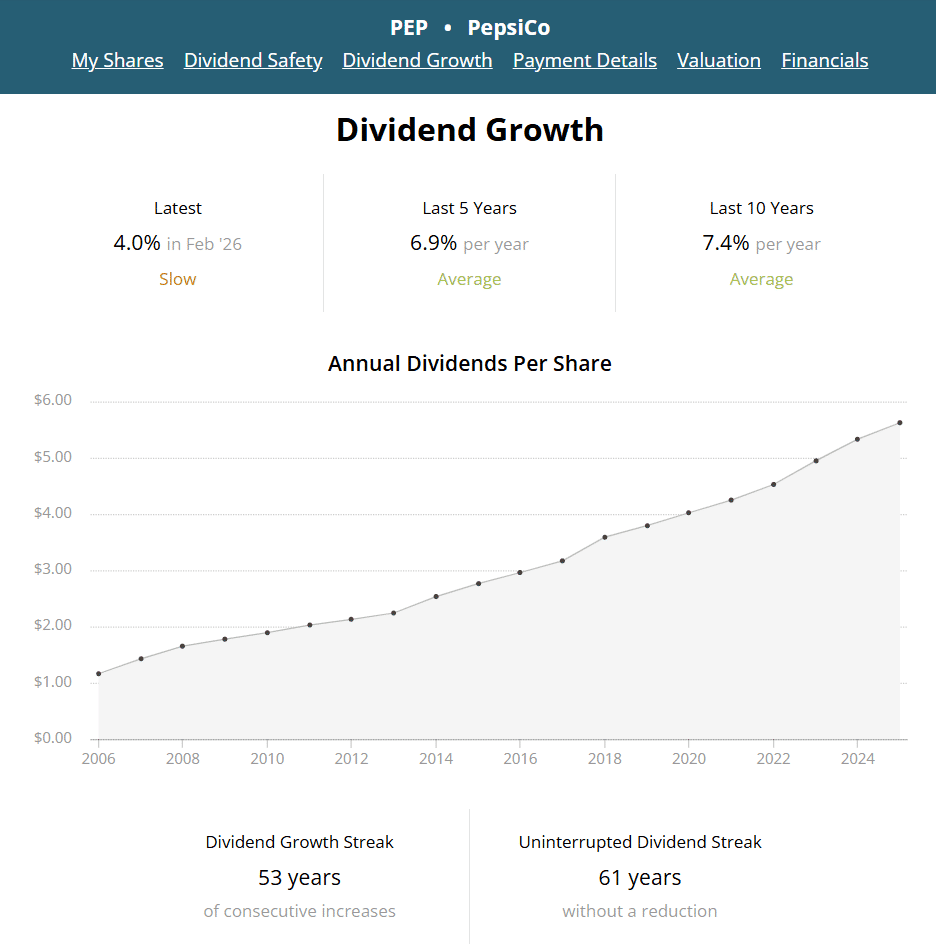Viewport: 936px width, 948px height.
Task: Click 'without a reduction' caption
Action: [x=640, y=911]
